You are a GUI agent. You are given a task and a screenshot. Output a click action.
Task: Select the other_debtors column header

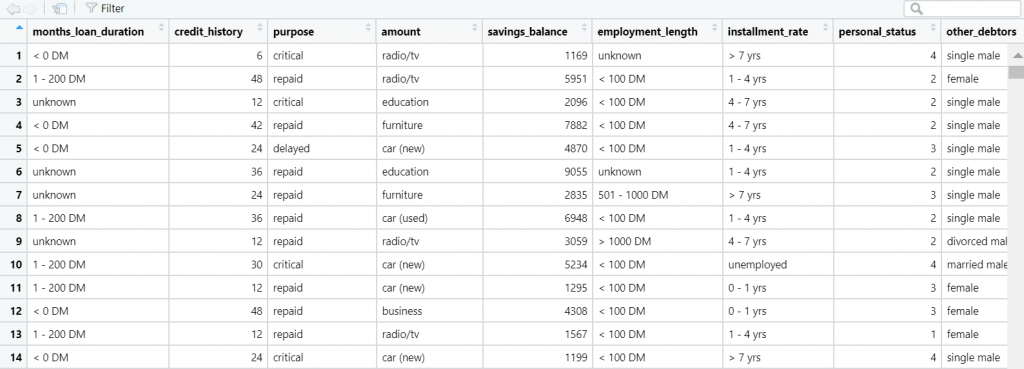(x=982, y=31)
